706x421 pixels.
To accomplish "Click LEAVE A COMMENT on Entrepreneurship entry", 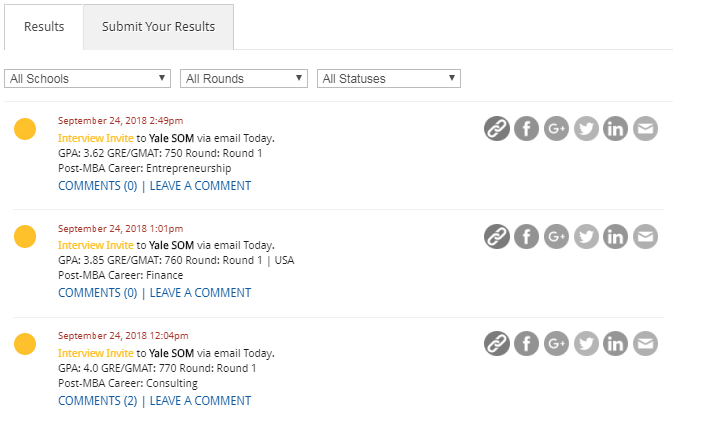I will tap(200, 185).
